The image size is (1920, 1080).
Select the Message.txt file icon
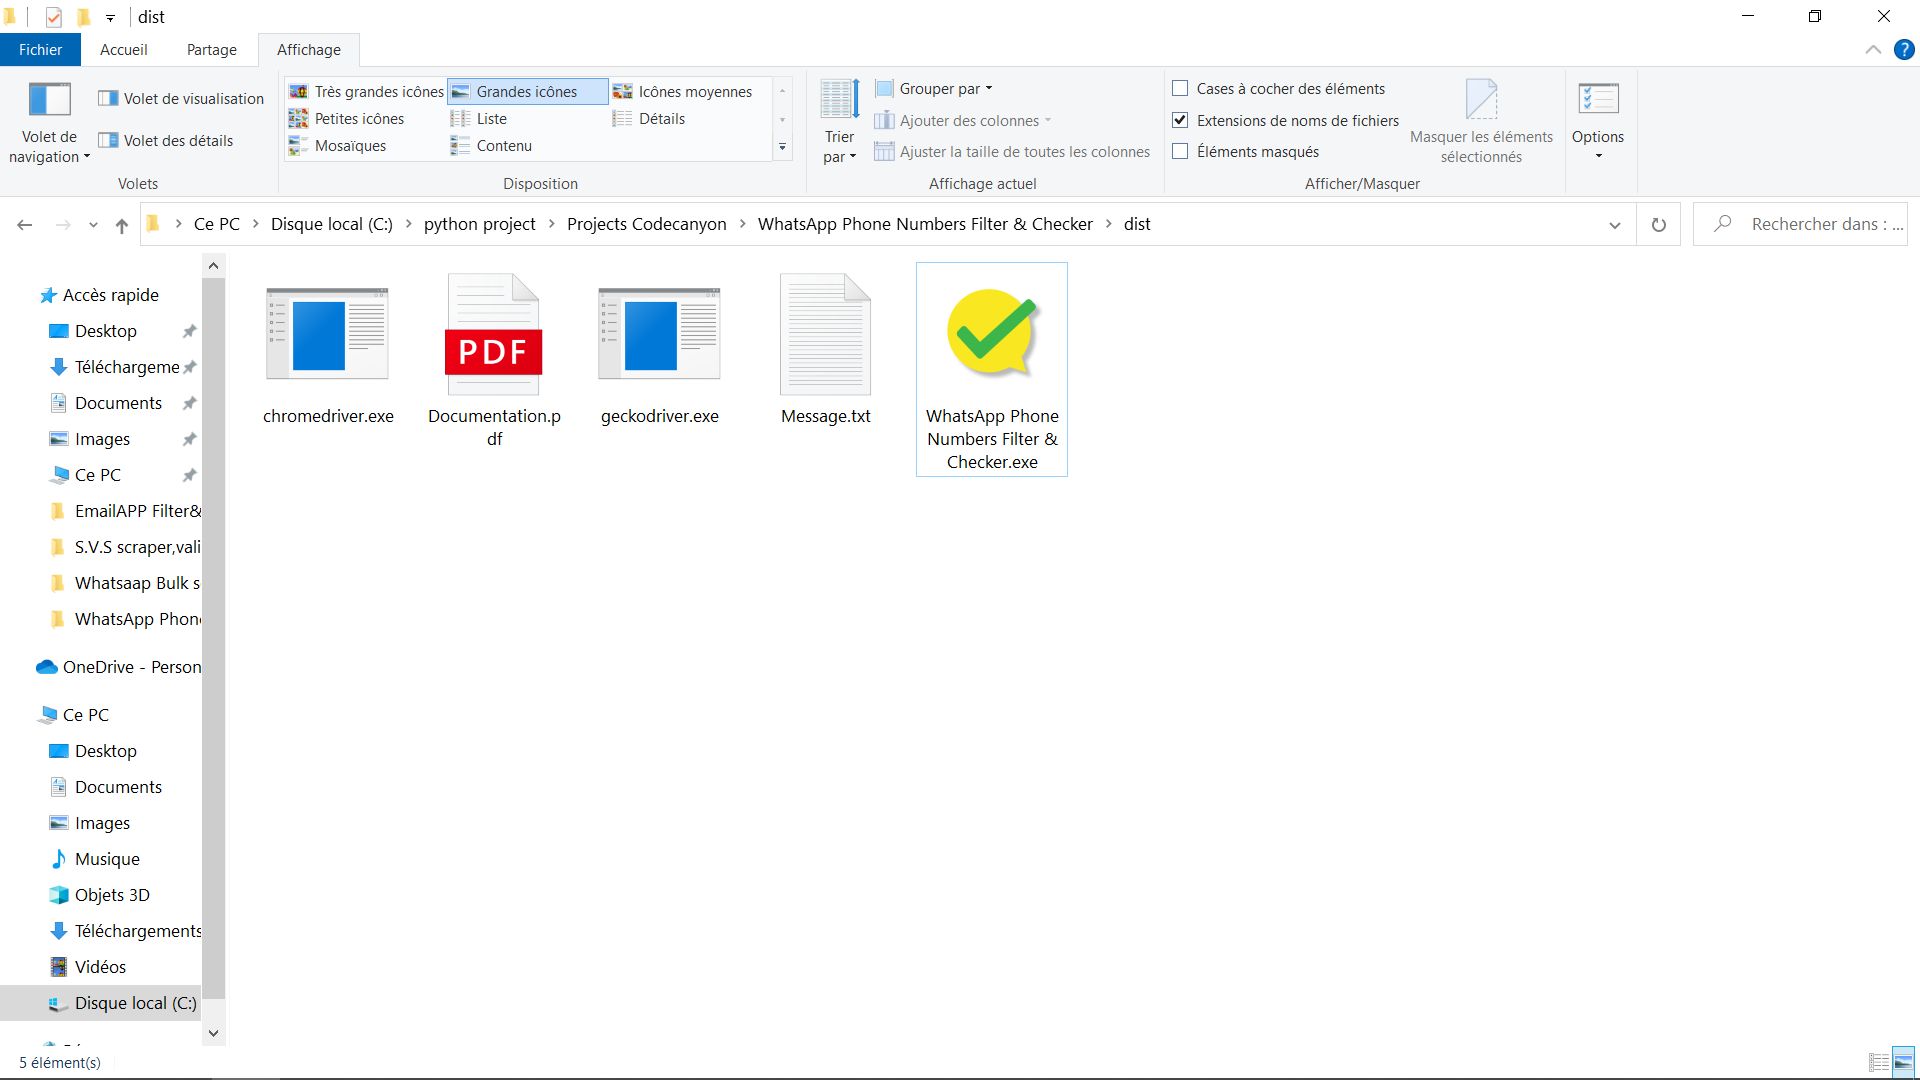coord(826,334)
